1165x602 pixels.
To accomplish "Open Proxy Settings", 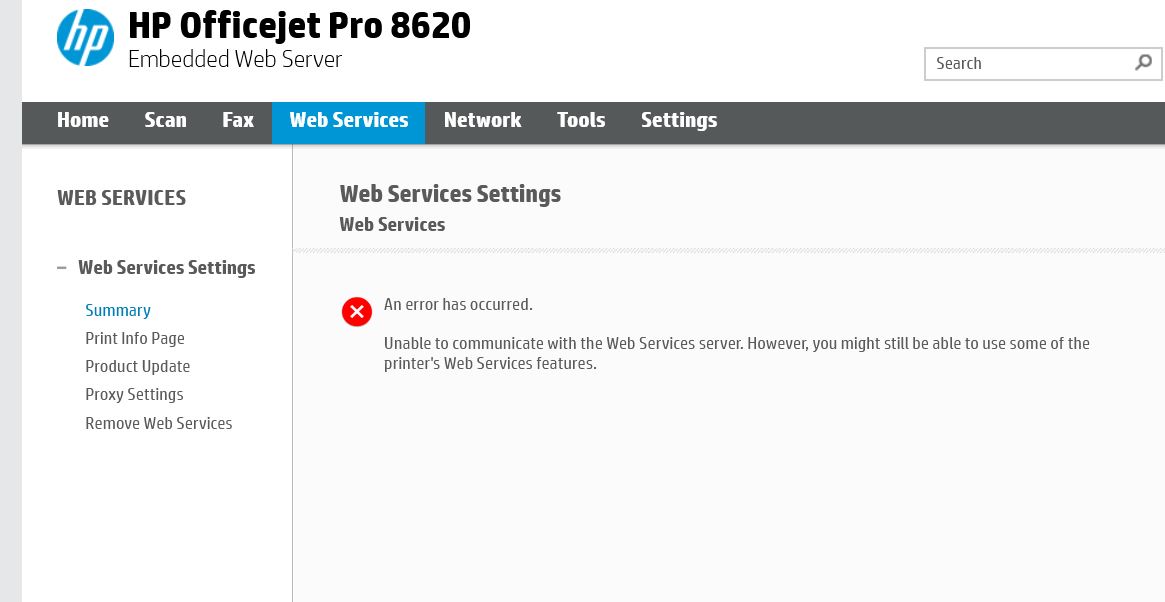I will pyautogui.click(x=134, y=394).
